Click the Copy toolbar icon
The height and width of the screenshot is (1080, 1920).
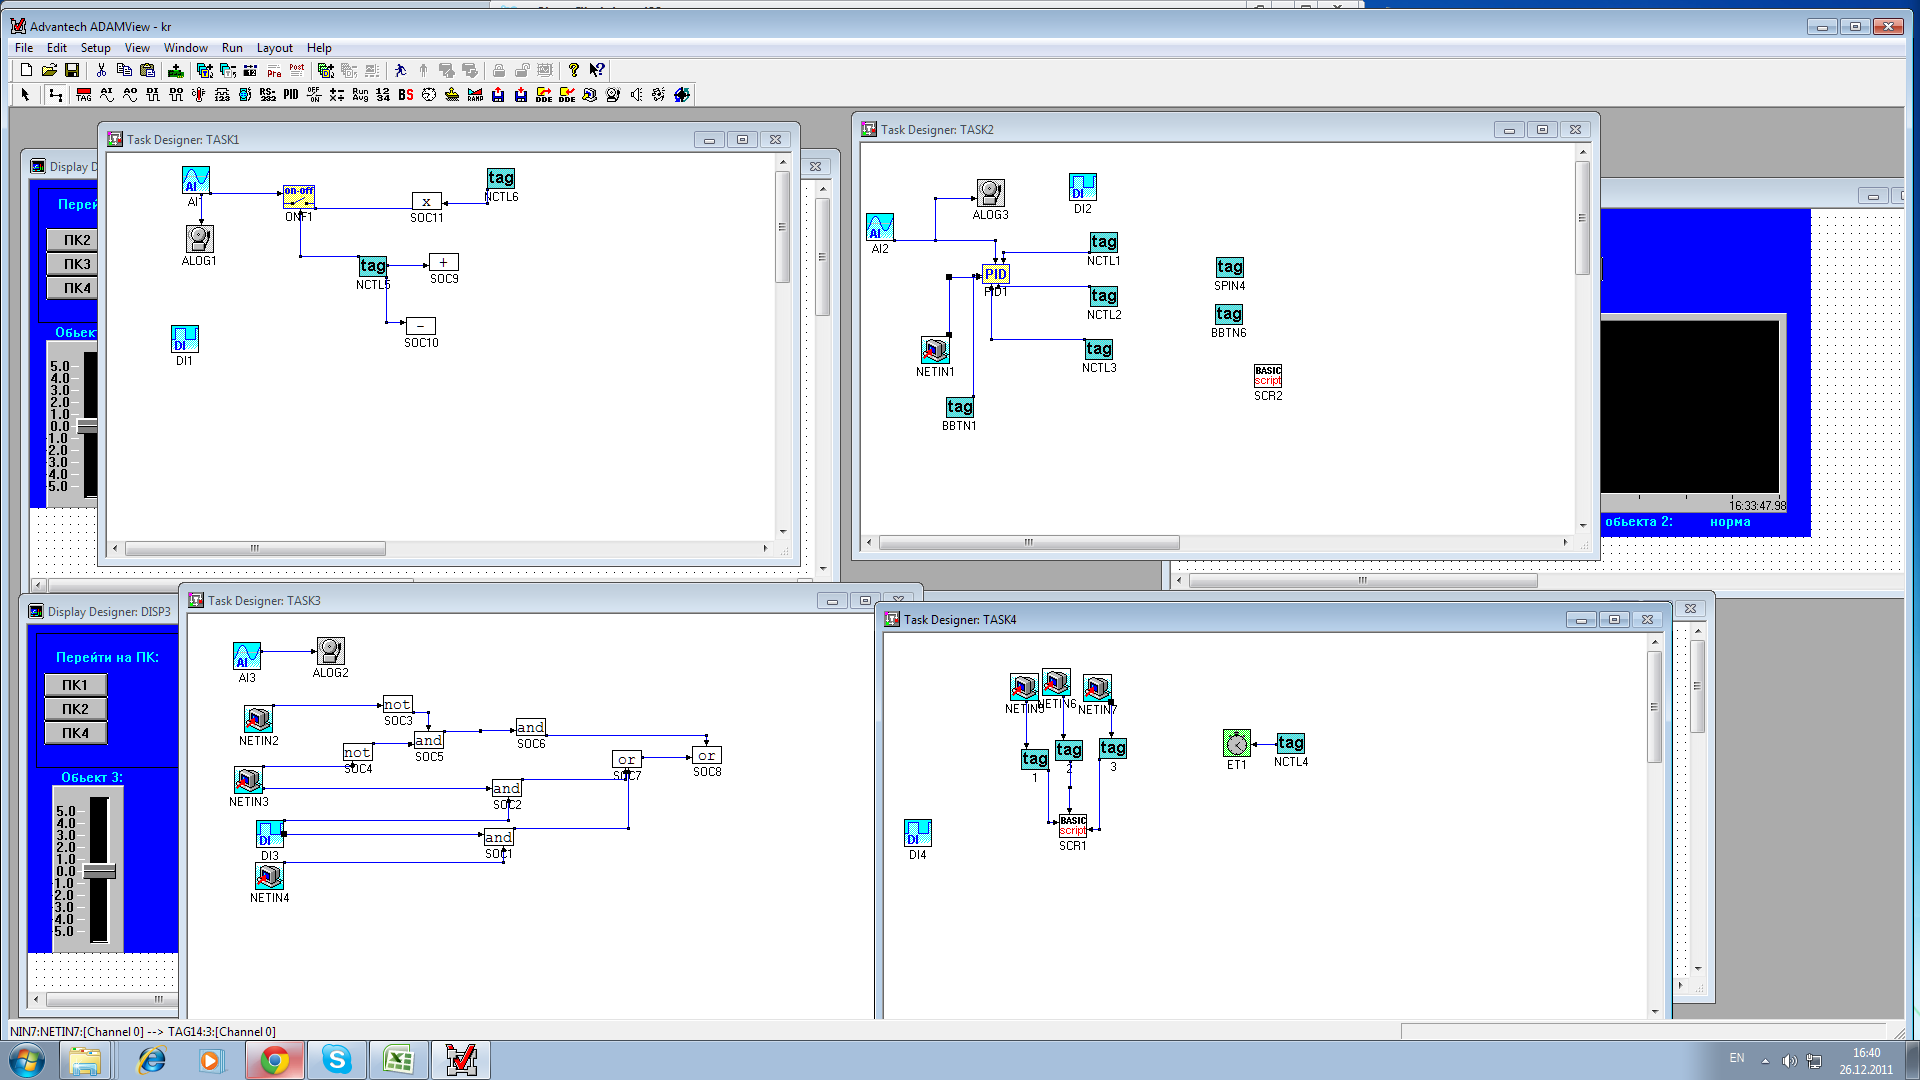coord(124,70)
